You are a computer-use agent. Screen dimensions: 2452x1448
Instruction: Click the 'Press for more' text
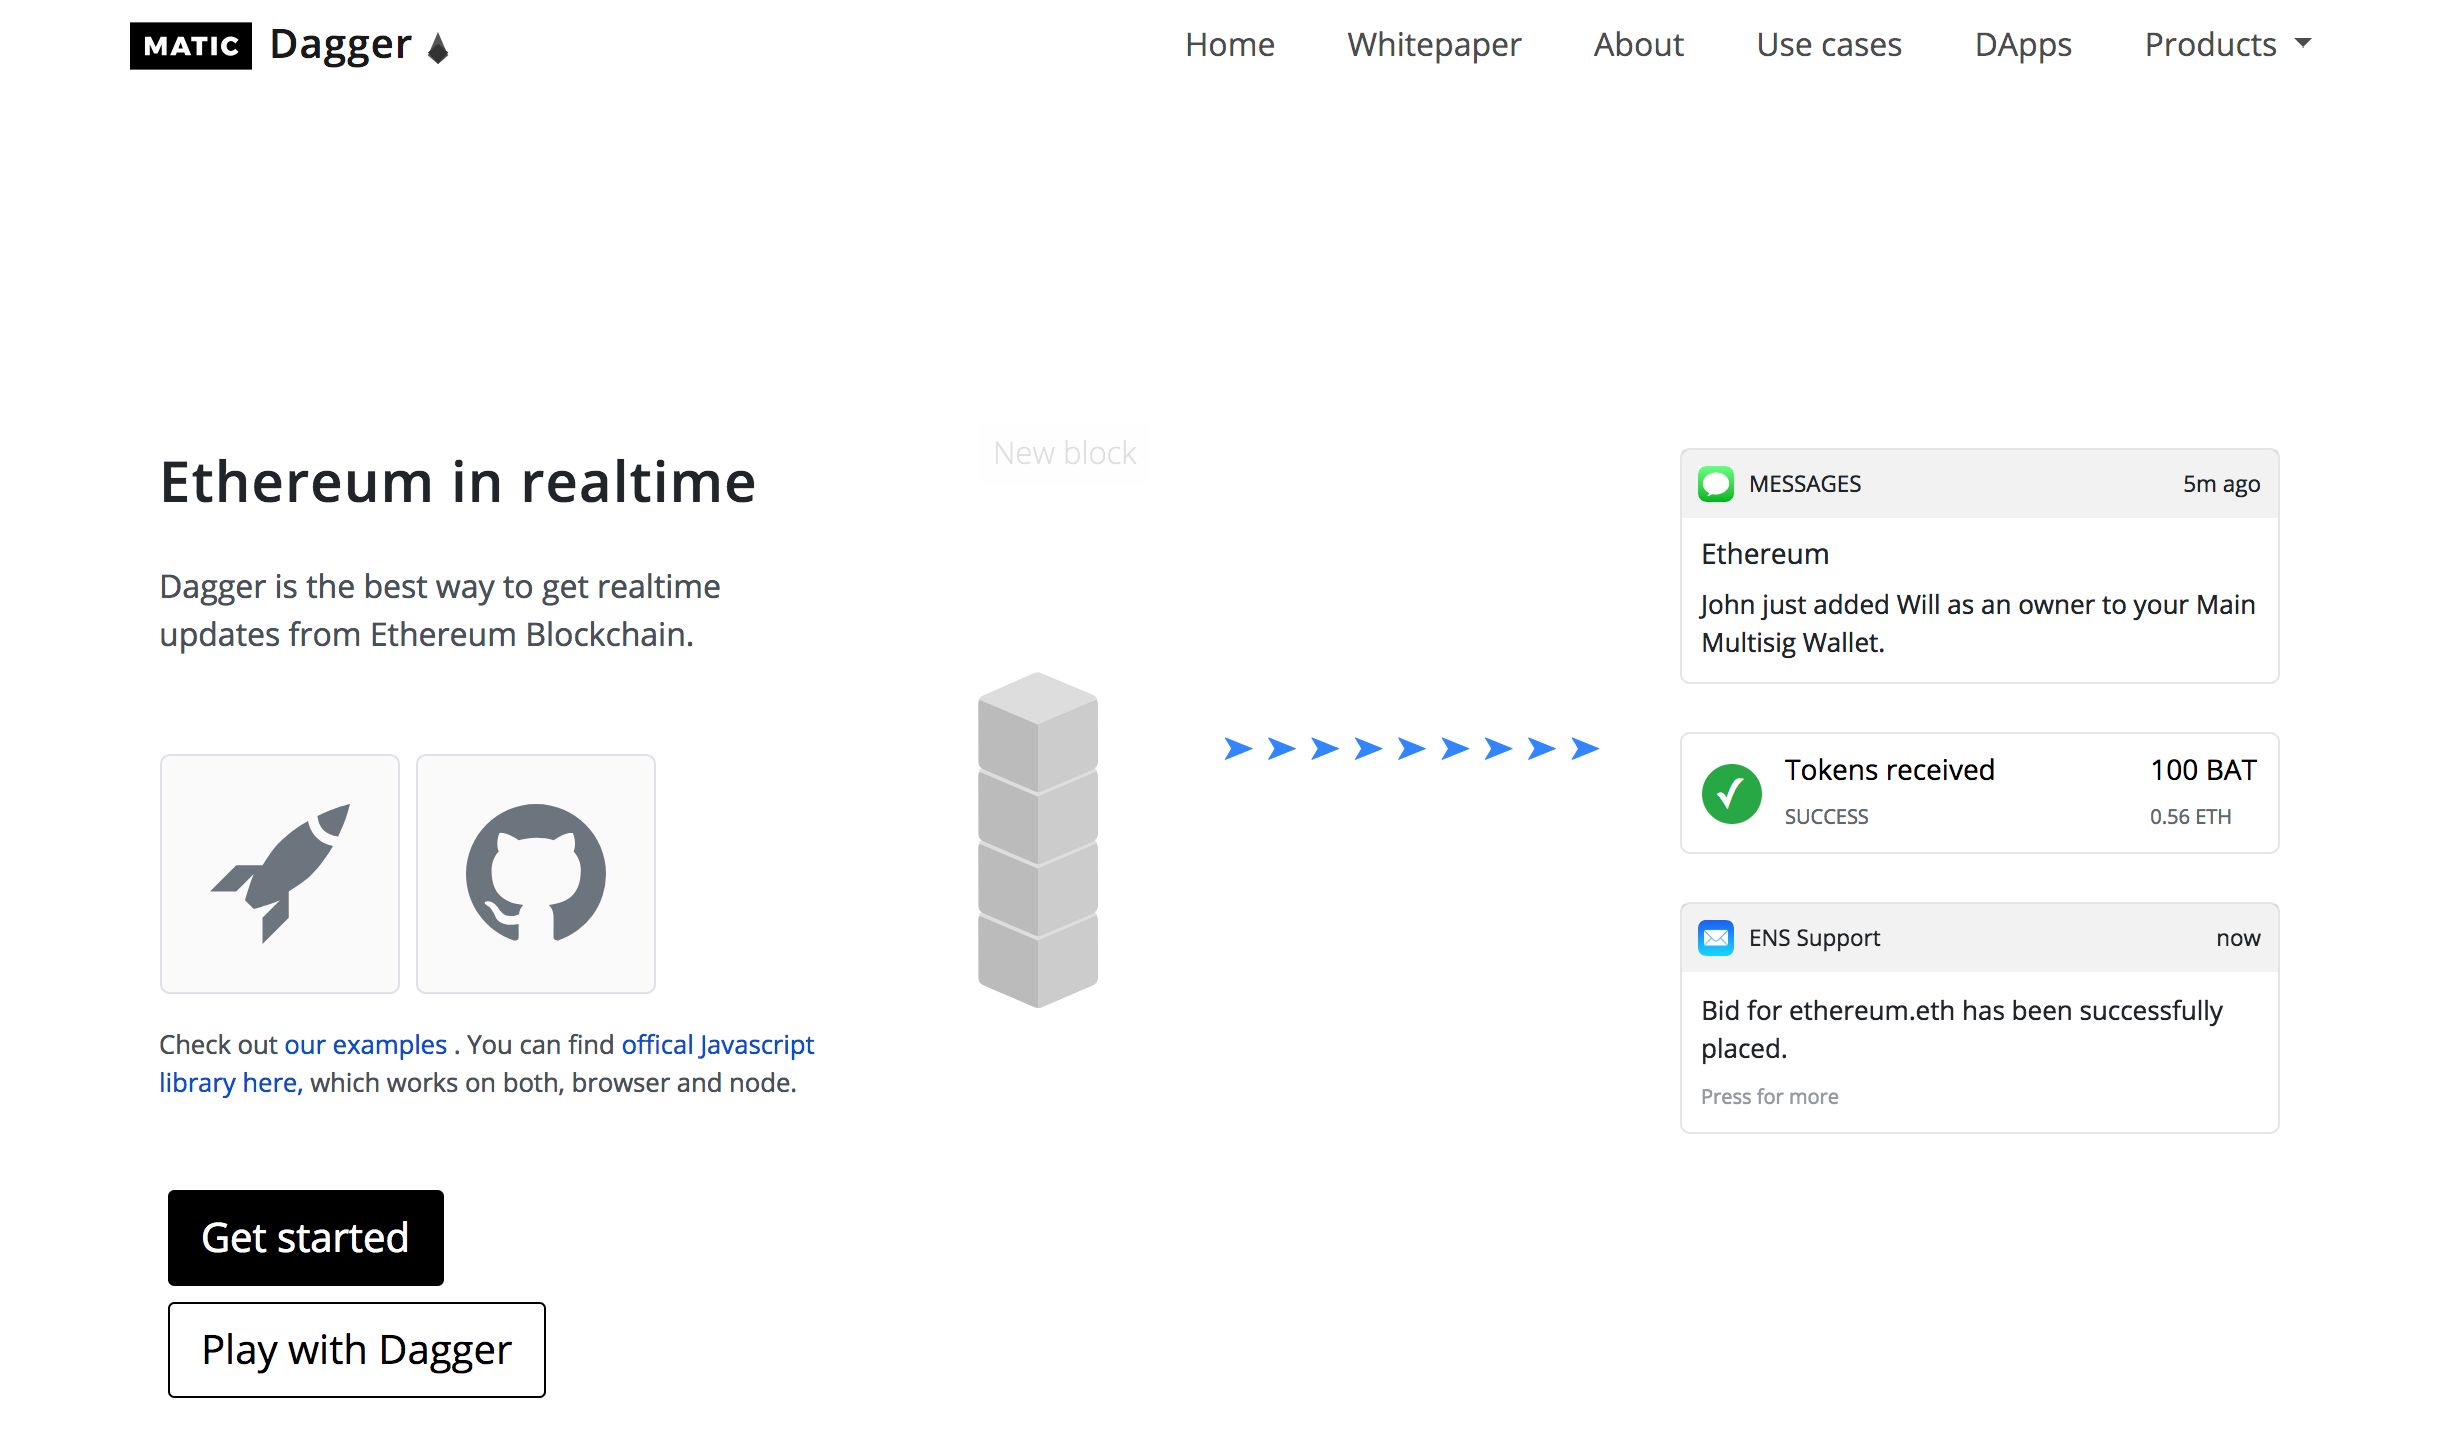(1769, 1097)
